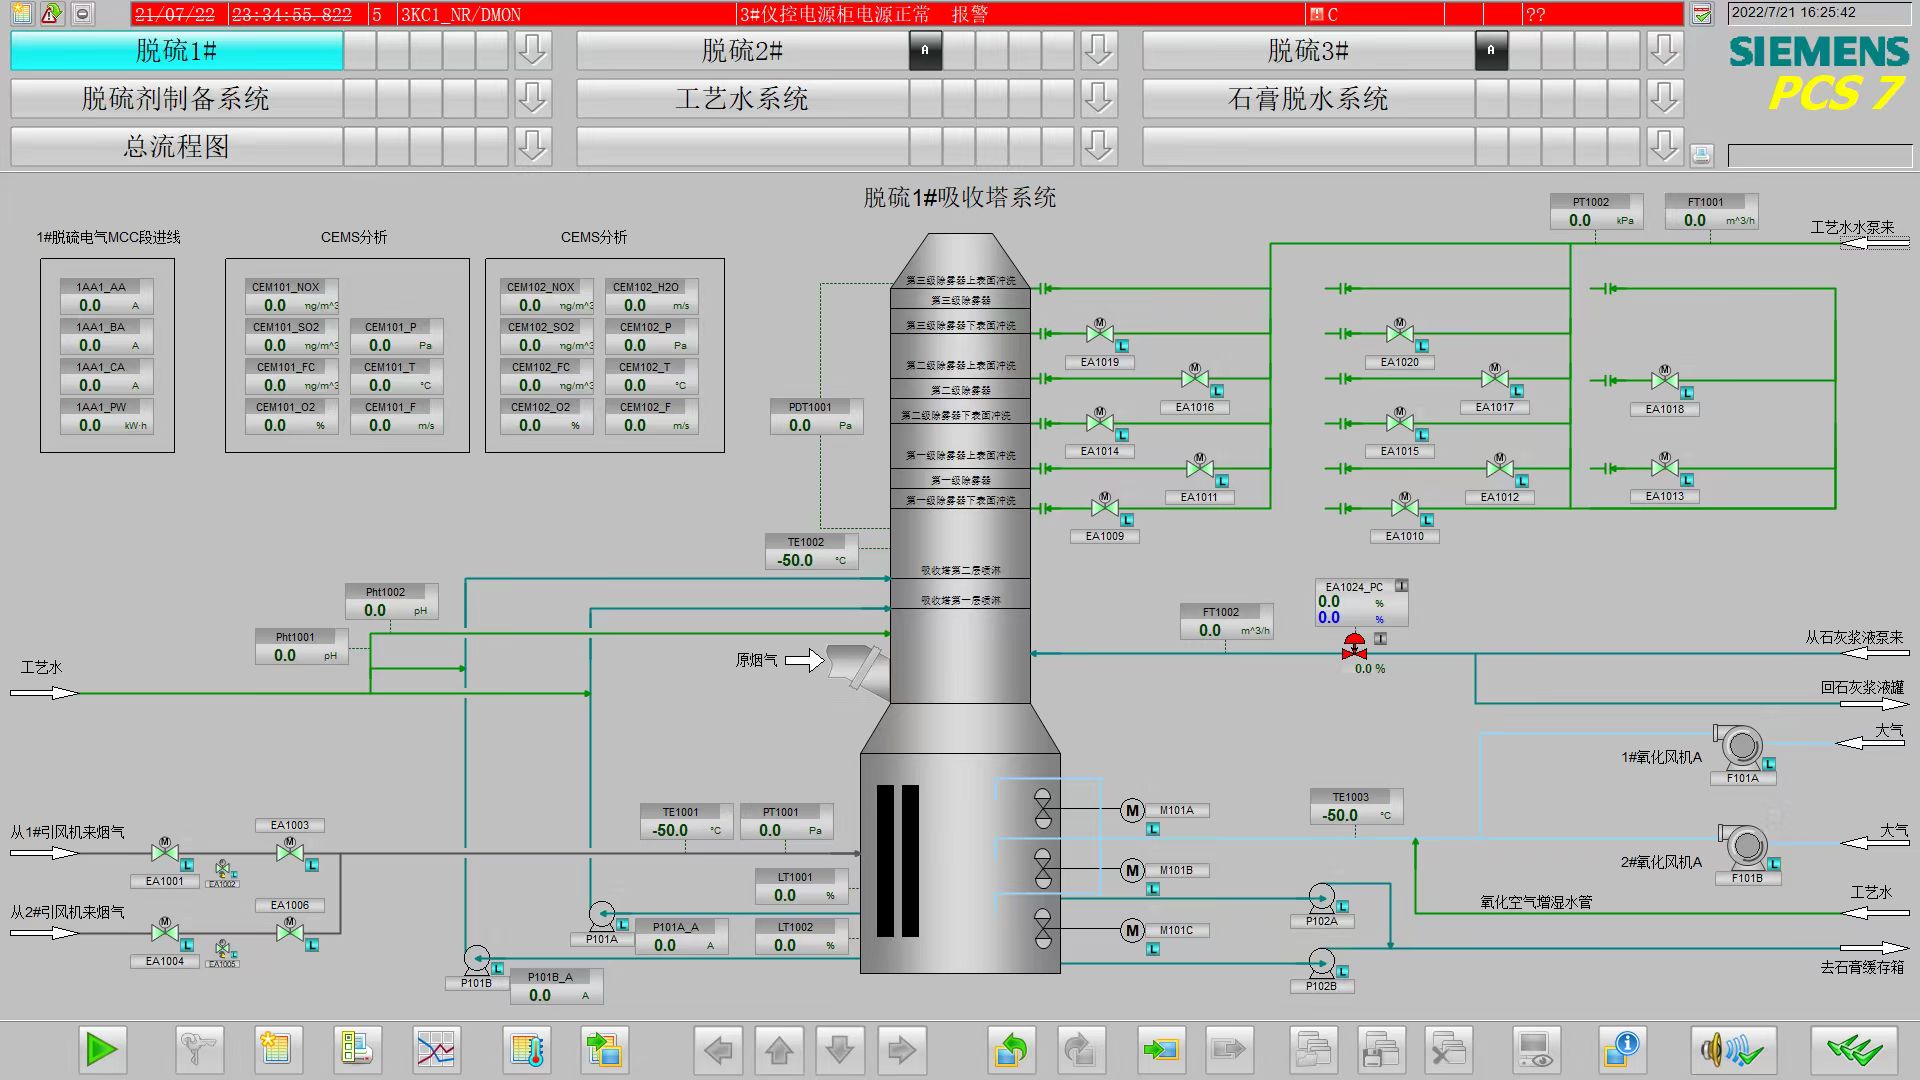Acknowledge horn via the speaker icon
This screenshot has height=1080, width=1920.
pos(1733,1049)
